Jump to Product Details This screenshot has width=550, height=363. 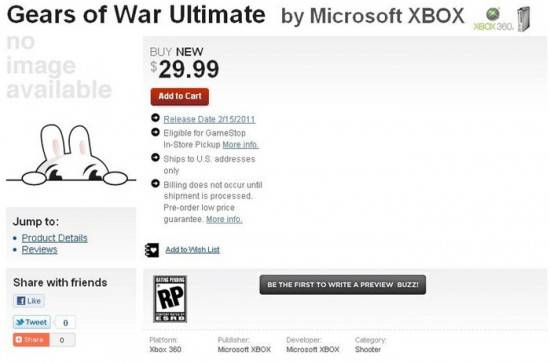tap(55, 238)
